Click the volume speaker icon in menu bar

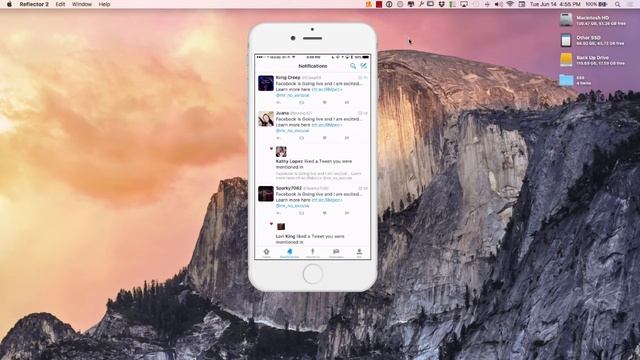point(498,4)
